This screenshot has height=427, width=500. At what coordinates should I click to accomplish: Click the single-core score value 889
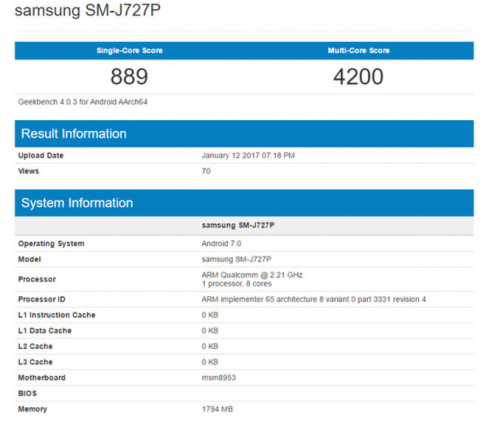pyautogui.click(x=129, y=76)
